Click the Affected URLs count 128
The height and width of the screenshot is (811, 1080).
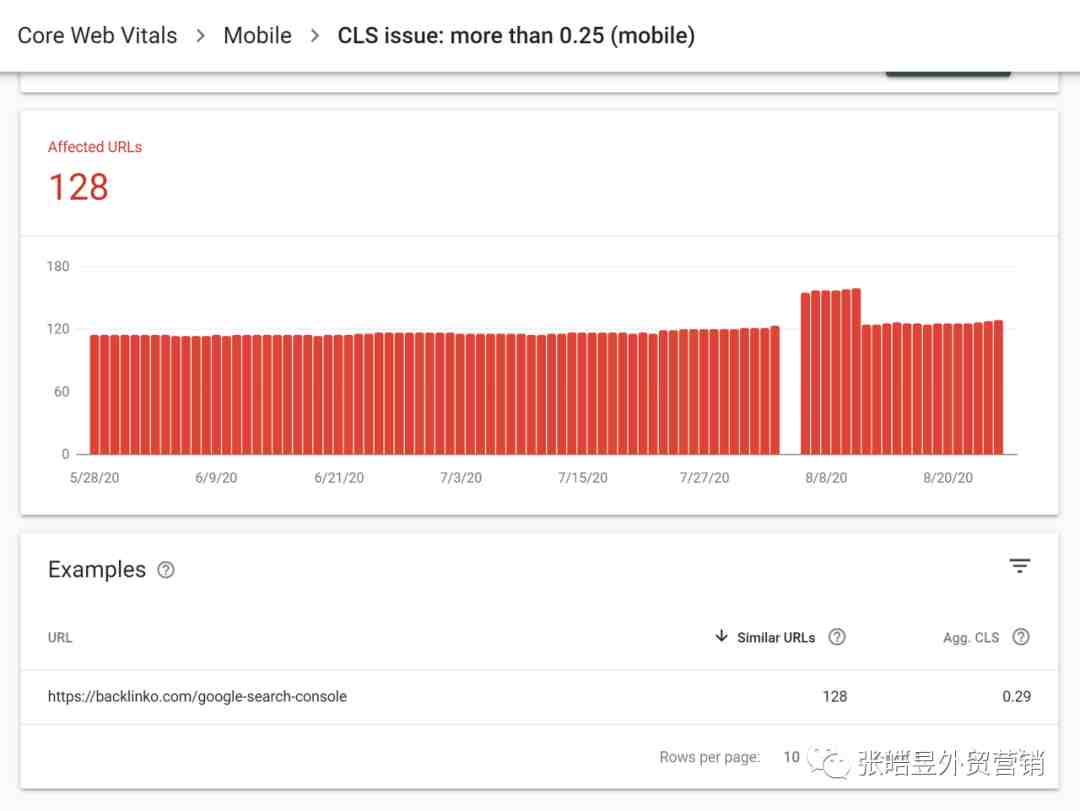pyautogui.click(x=79, y=187)
